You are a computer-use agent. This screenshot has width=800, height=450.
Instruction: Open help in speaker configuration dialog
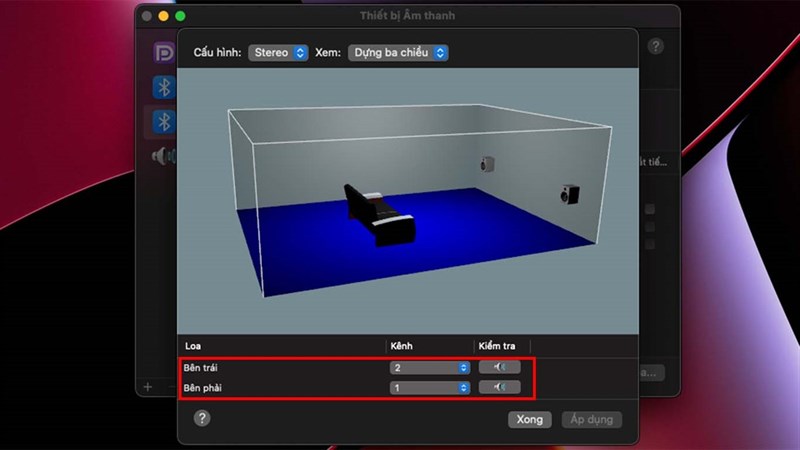tap(202, 418)
